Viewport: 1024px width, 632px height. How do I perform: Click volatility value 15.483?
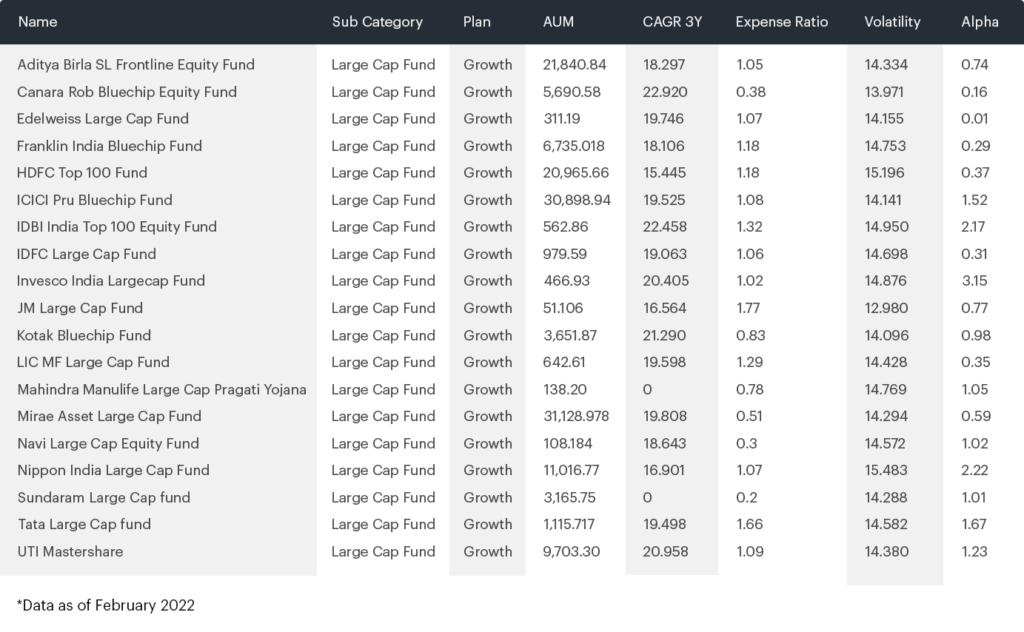click(886, 471)
